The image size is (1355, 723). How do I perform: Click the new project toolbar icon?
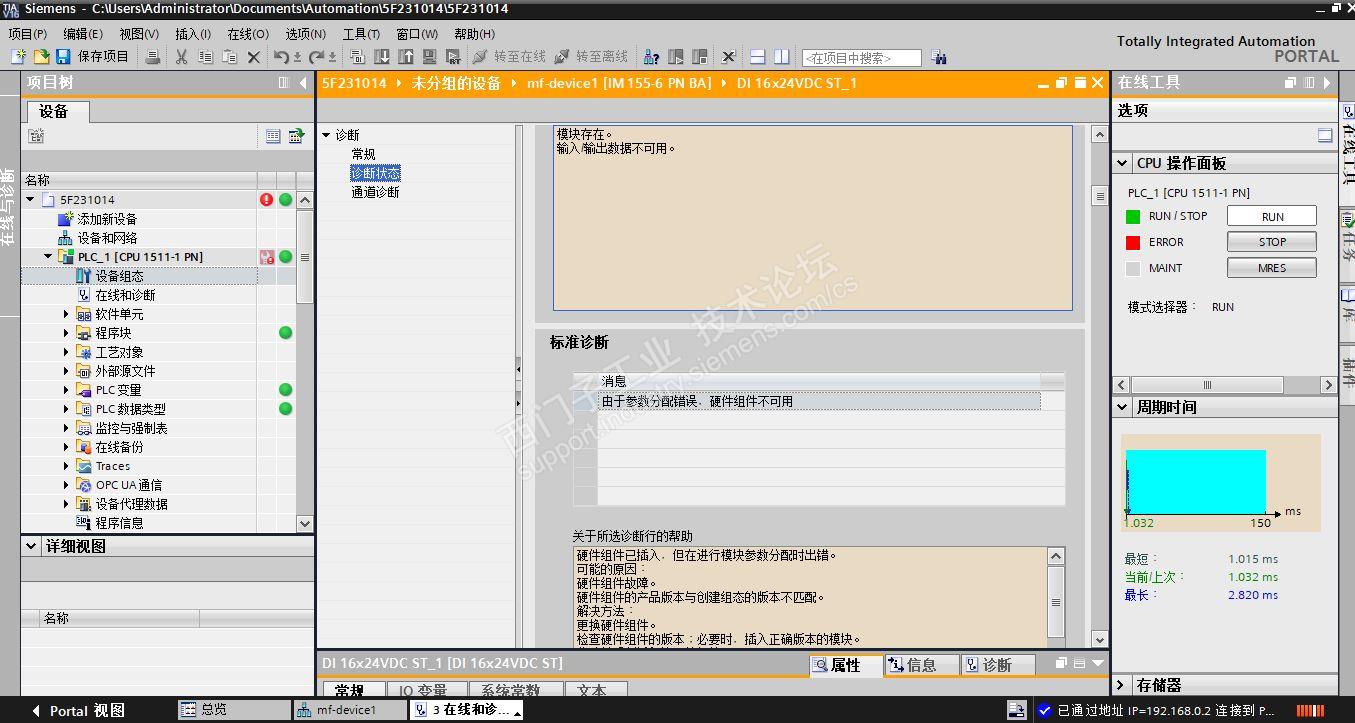19,57
